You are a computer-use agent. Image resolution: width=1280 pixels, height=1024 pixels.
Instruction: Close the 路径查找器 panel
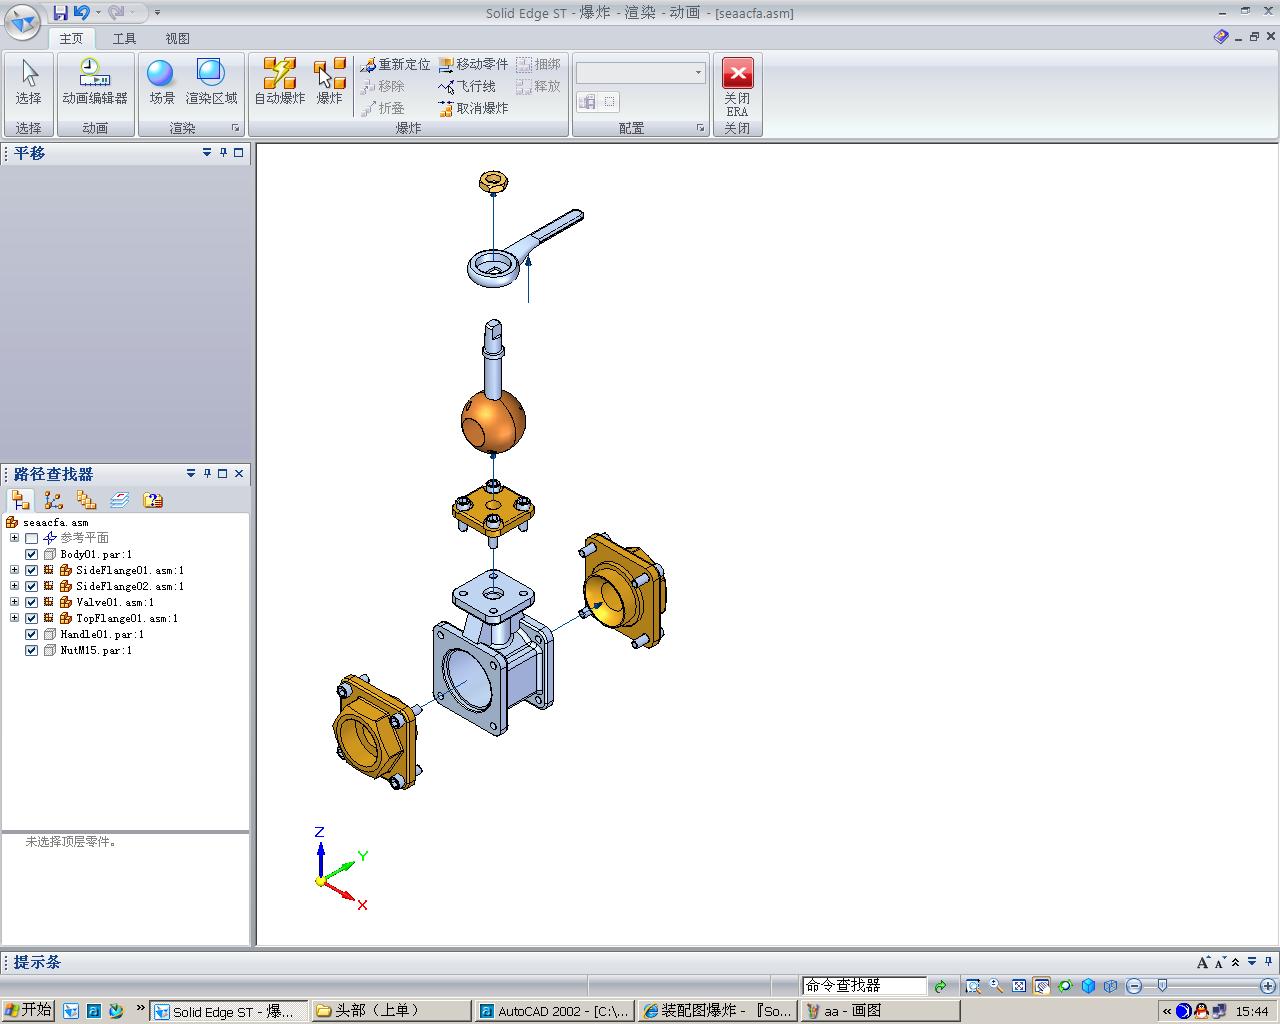239,473
